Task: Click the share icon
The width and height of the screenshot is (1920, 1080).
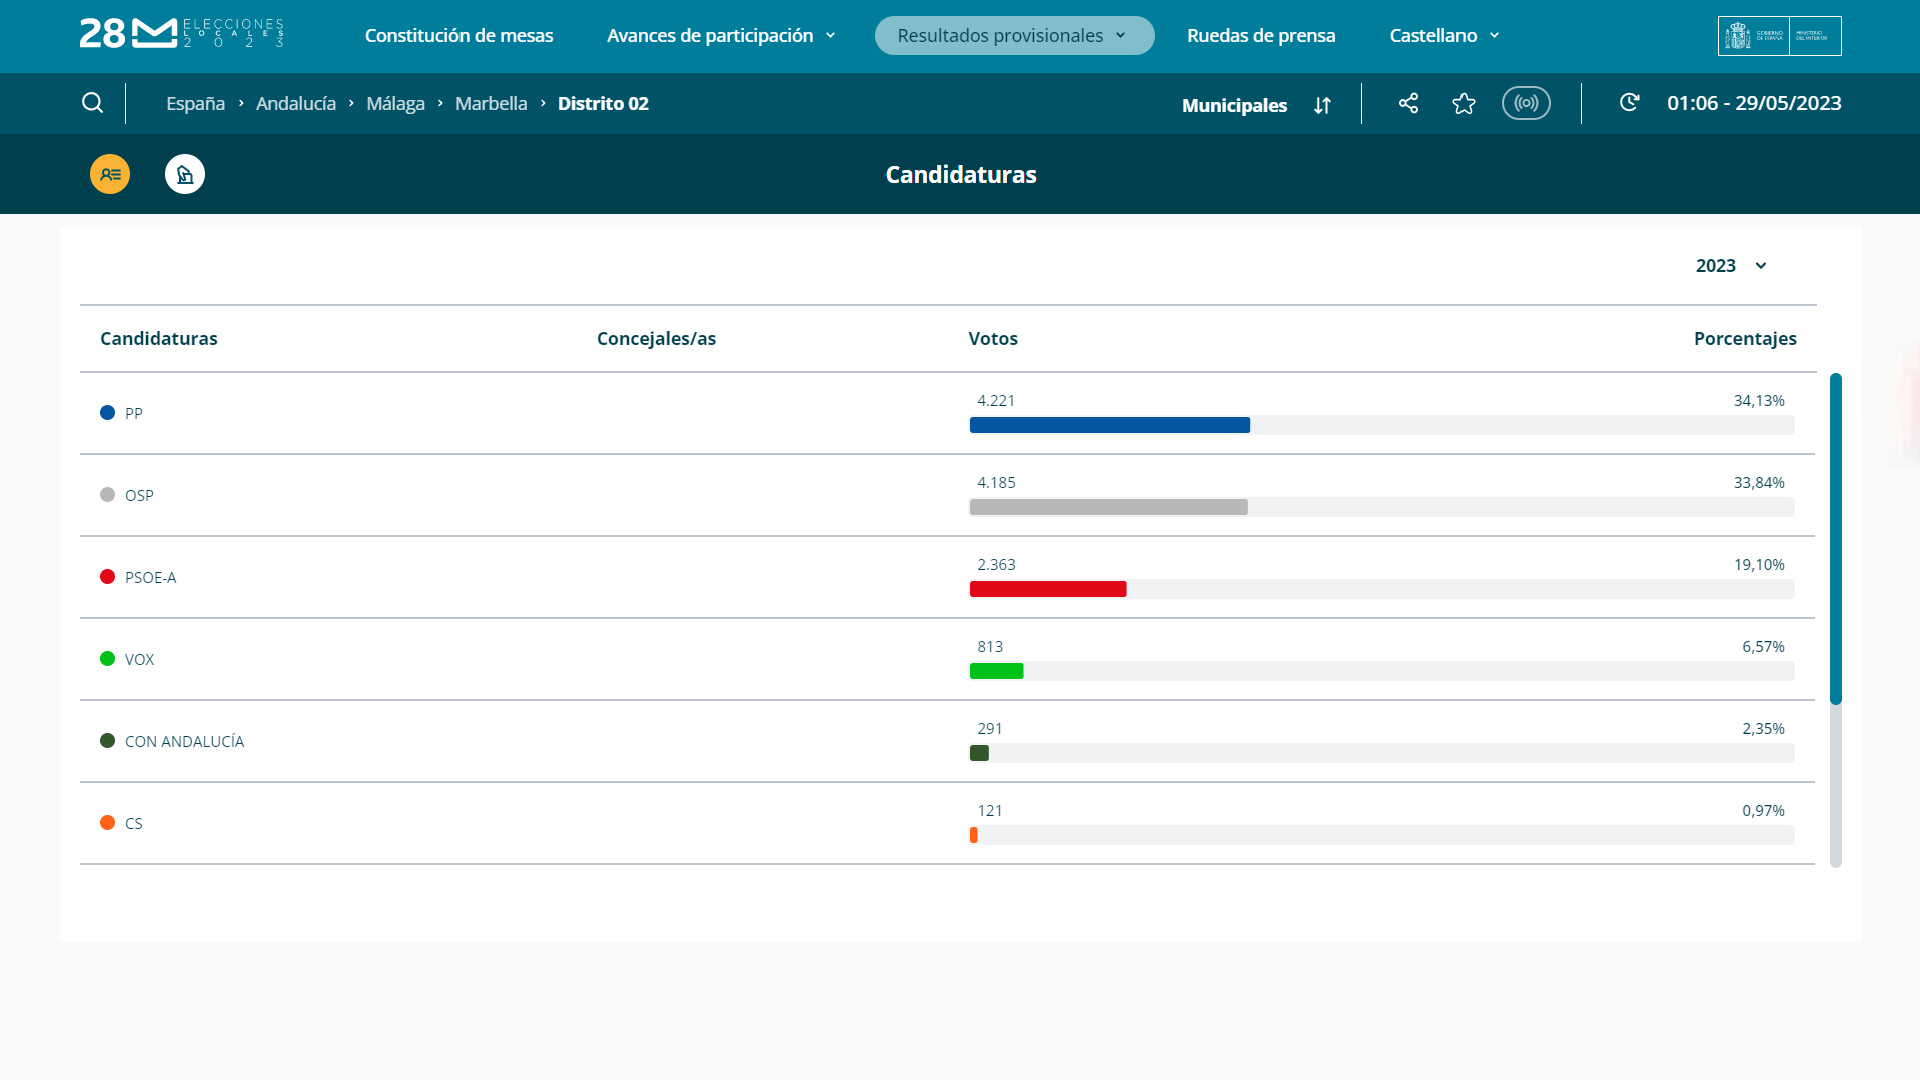Action: coord(1408,103)
